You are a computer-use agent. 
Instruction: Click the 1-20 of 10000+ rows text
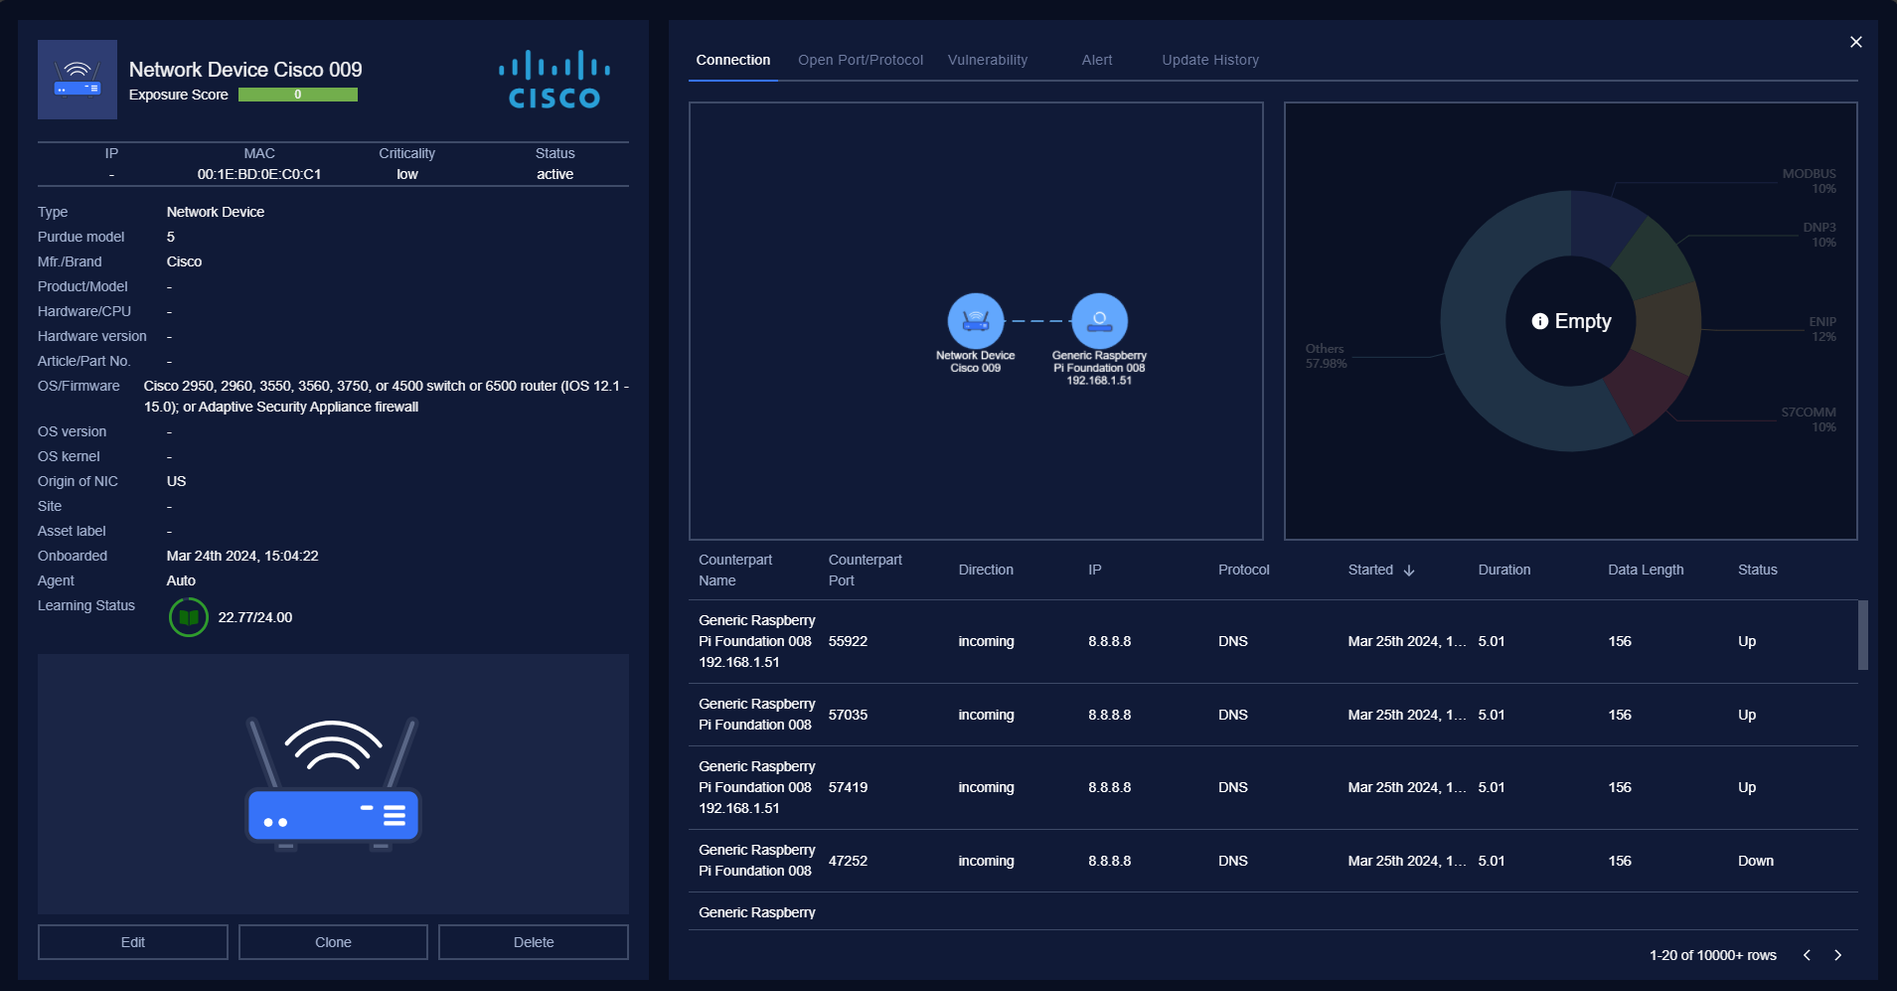click(1713, 955)
